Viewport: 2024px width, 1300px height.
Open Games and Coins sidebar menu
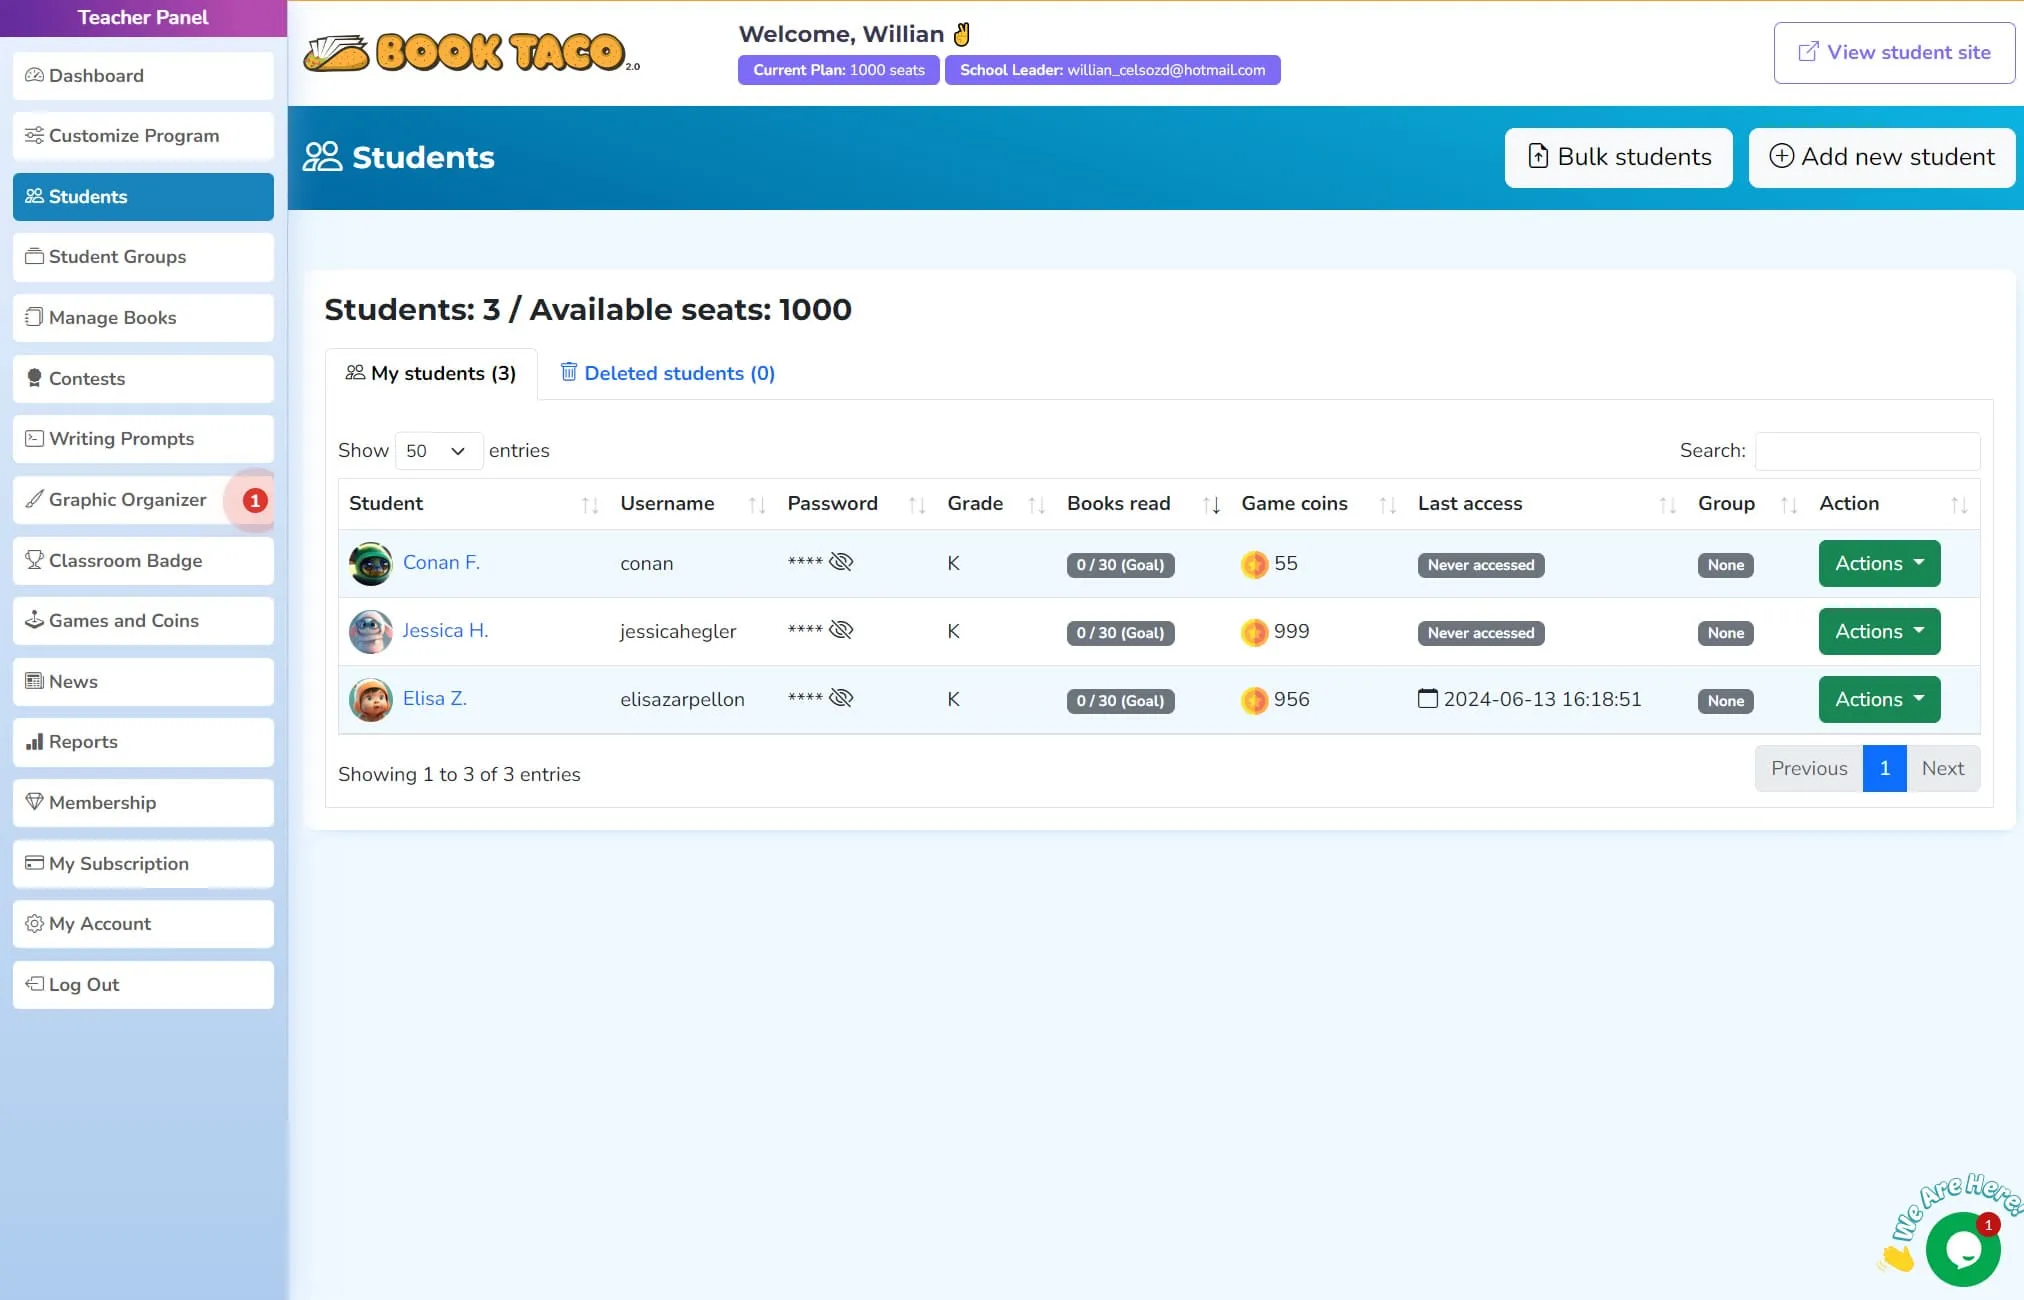click(143, 621)
